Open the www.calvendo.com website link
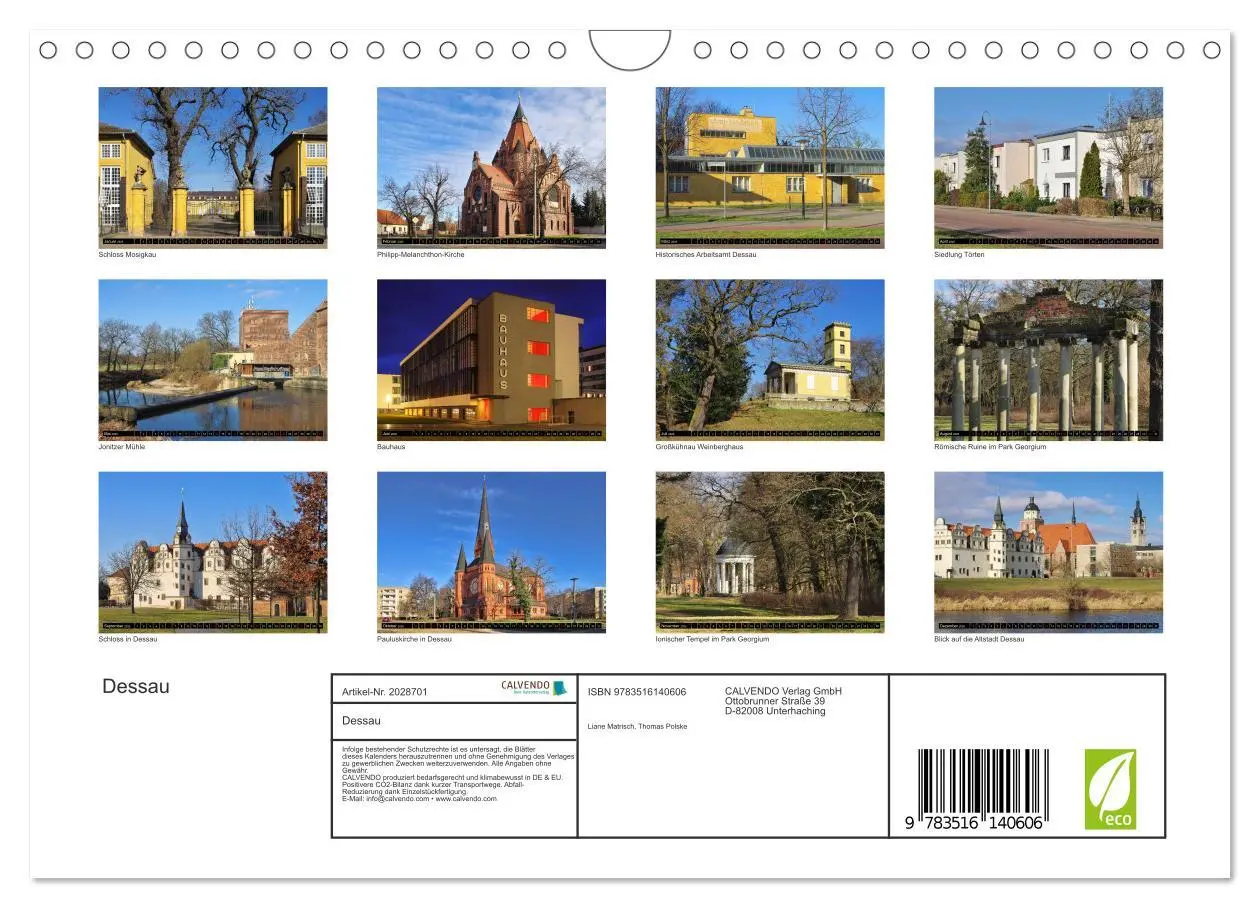The width and height of the screenshot is (1260, 908). [466, 799]
